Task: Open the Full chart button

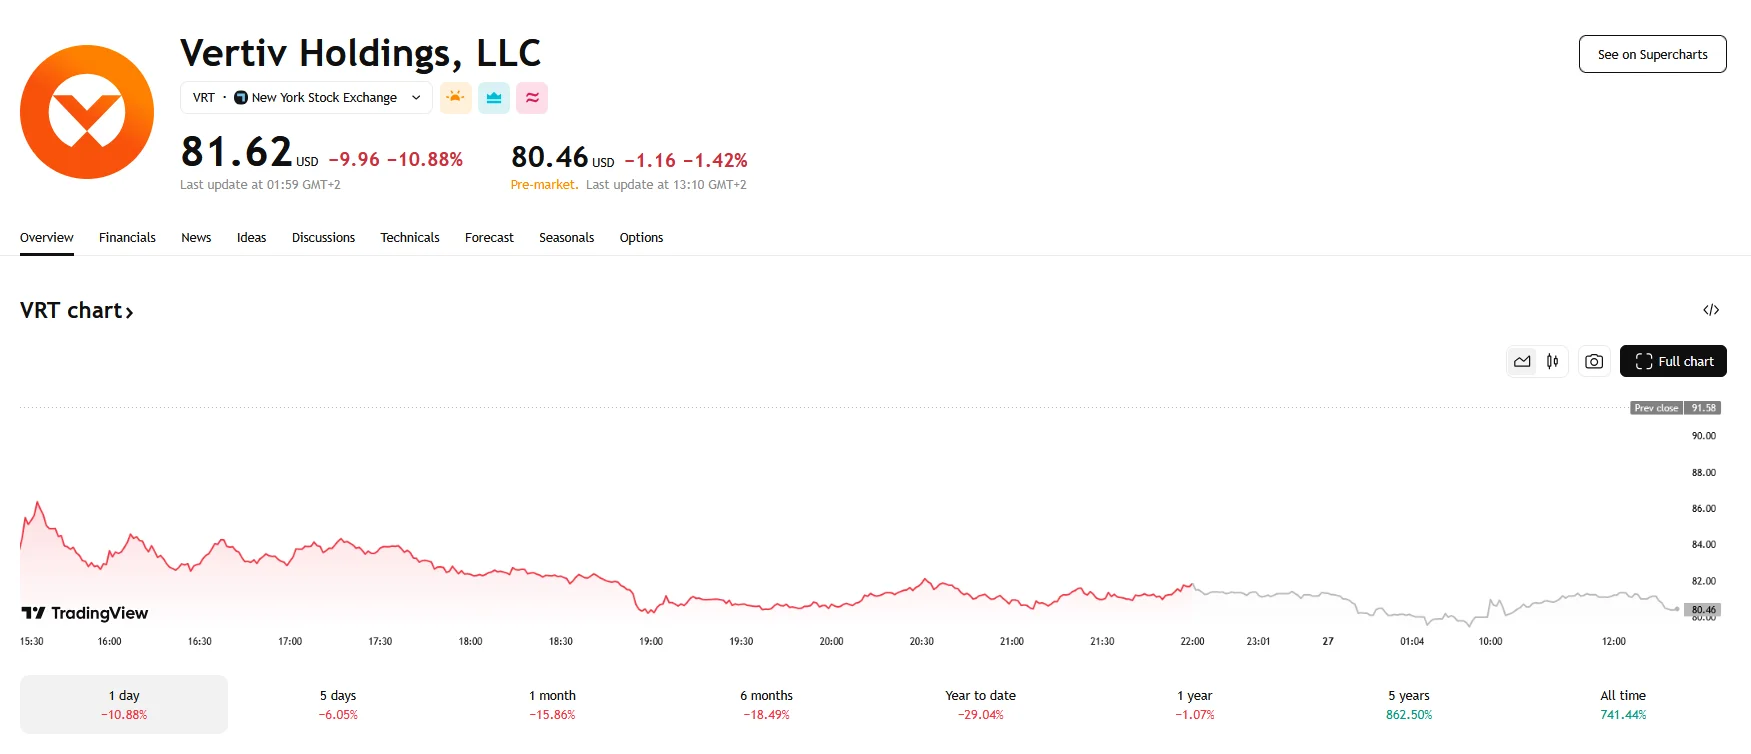Action: 1673,361
